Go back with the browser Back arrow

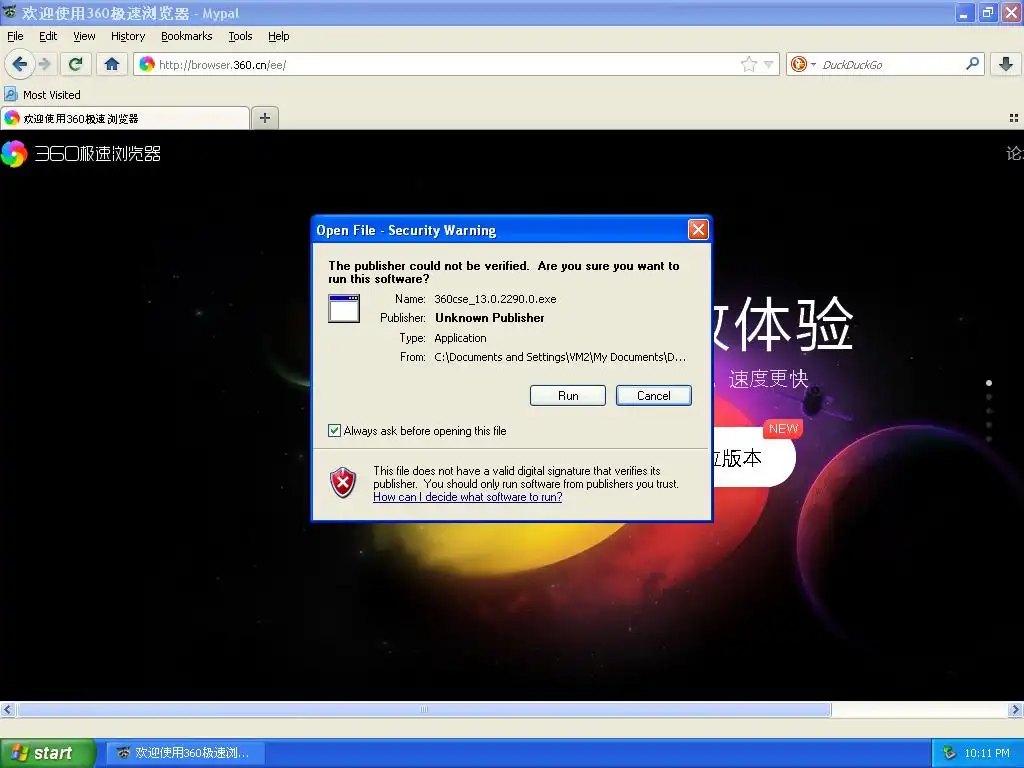click(20, 64)
